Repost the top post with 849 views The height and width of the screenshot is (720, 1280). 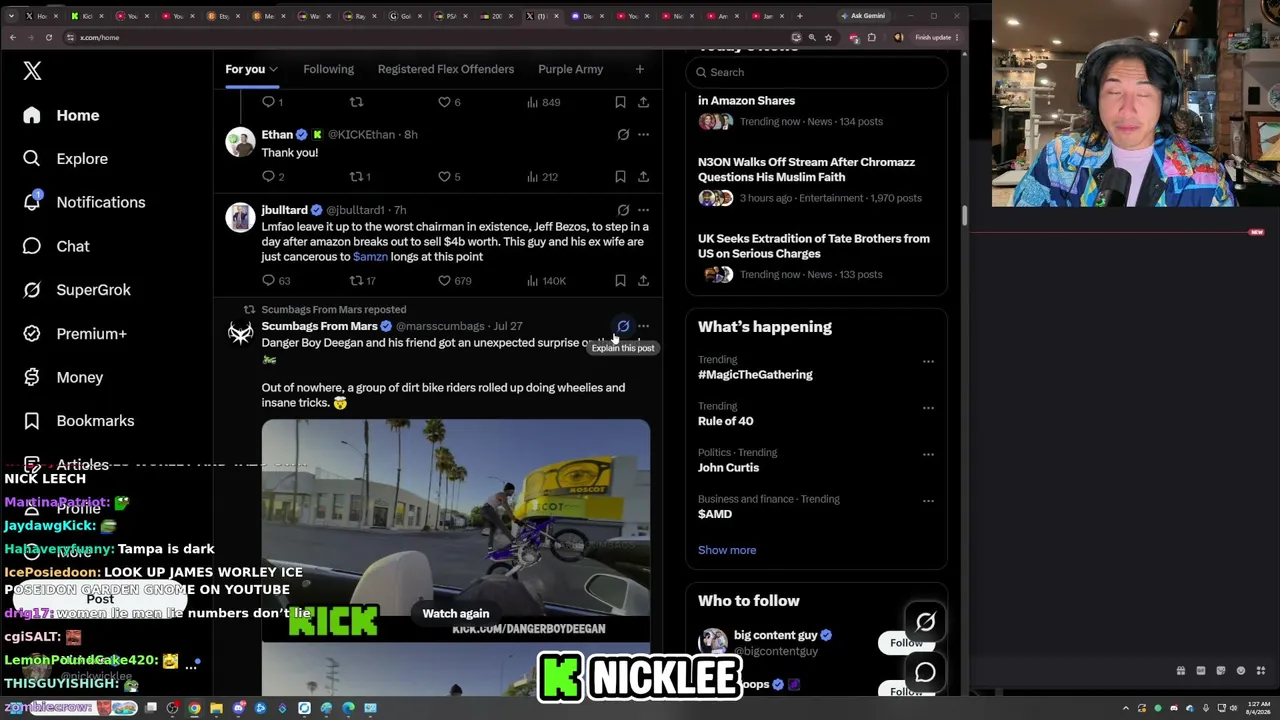[356, 102]
